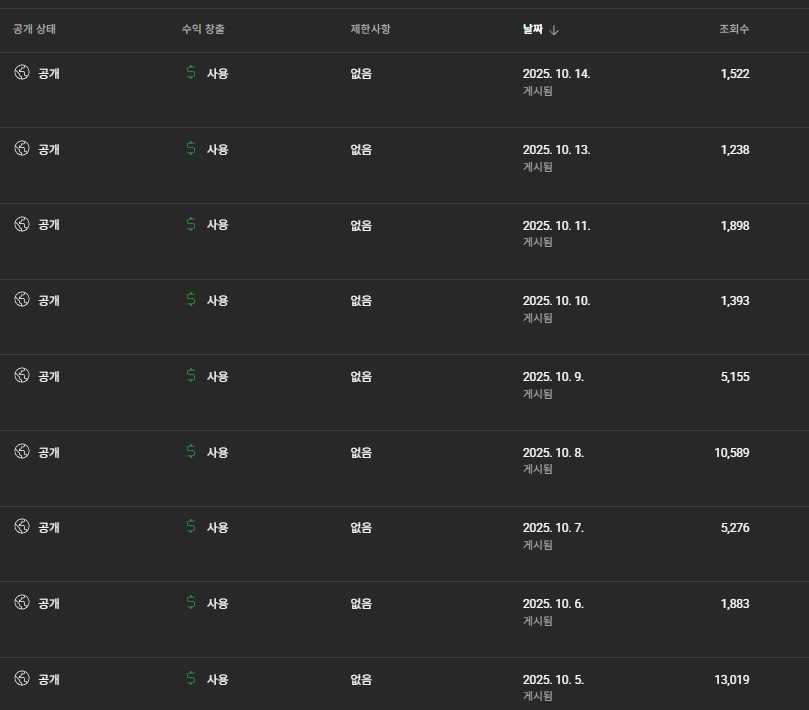
Task: Click the dollar icon in the 2025. 10. 6. row
Action: pos(191,603)
